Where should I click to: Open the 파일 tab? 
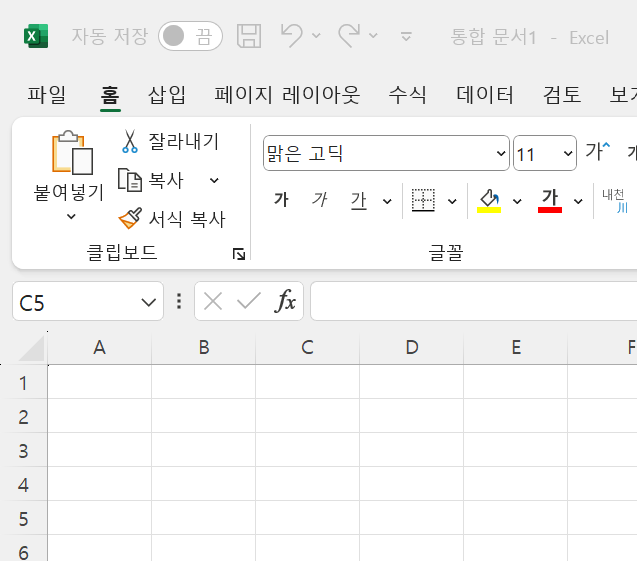click(47, 95)
